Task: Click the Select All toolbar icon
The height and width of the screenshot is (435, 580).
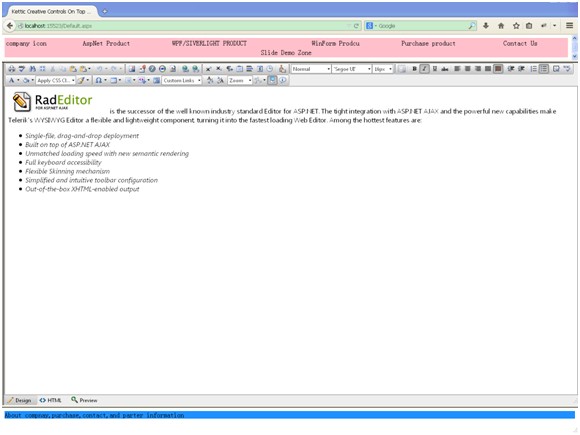Action: pos(43,69)
